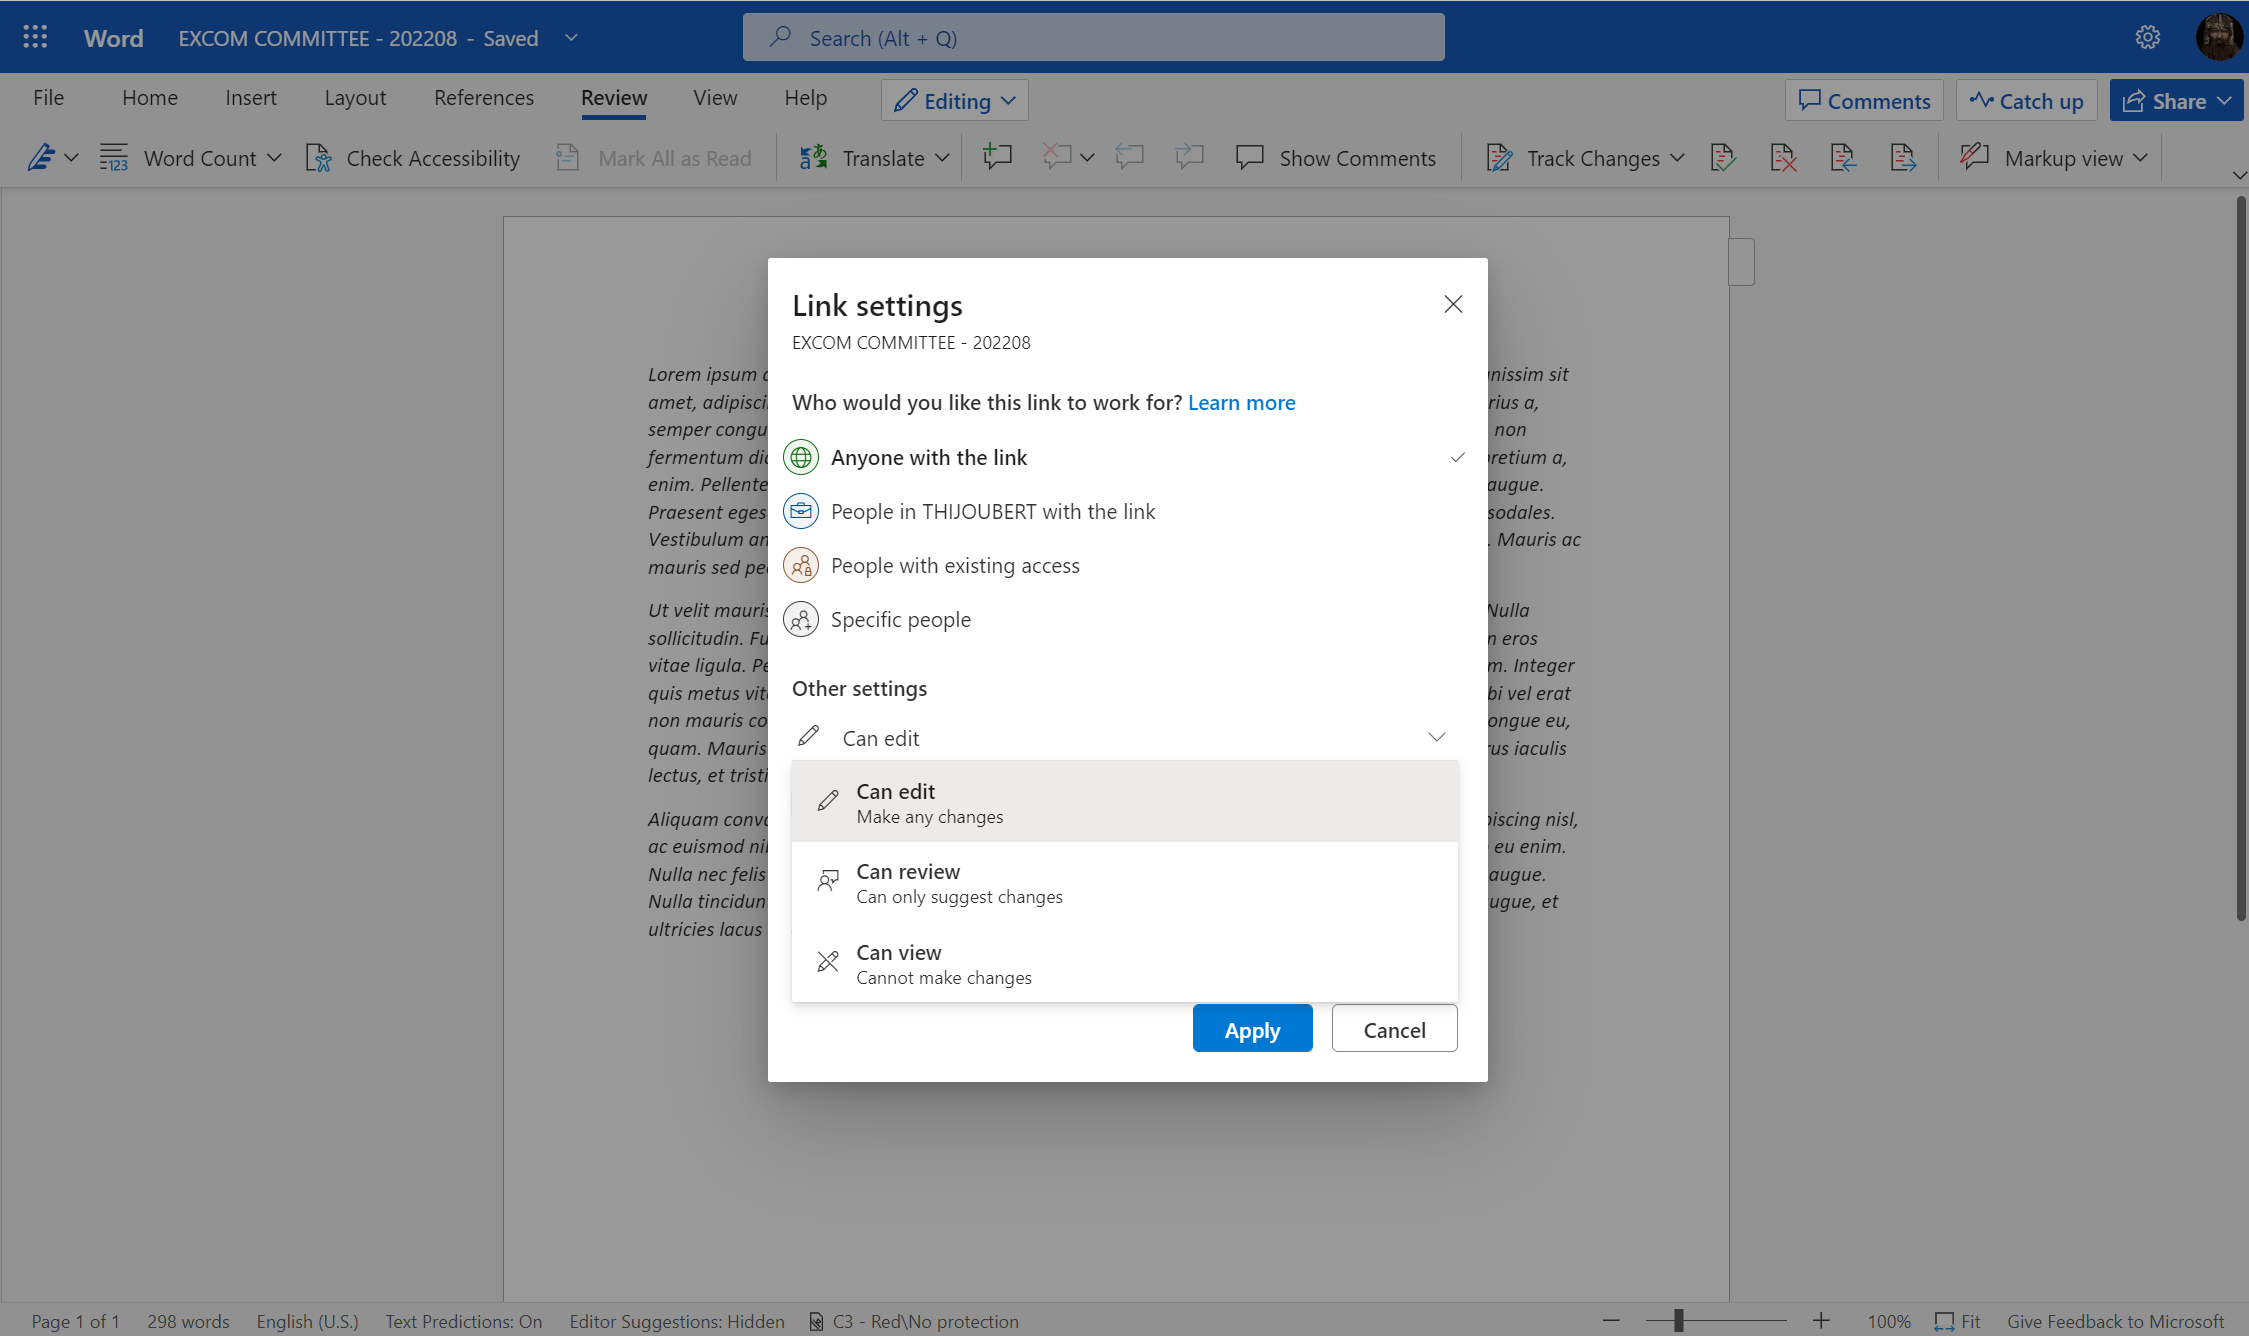
Task: Click the Editor Suggestions status bar icon
Action: (x=676, y=1322)
